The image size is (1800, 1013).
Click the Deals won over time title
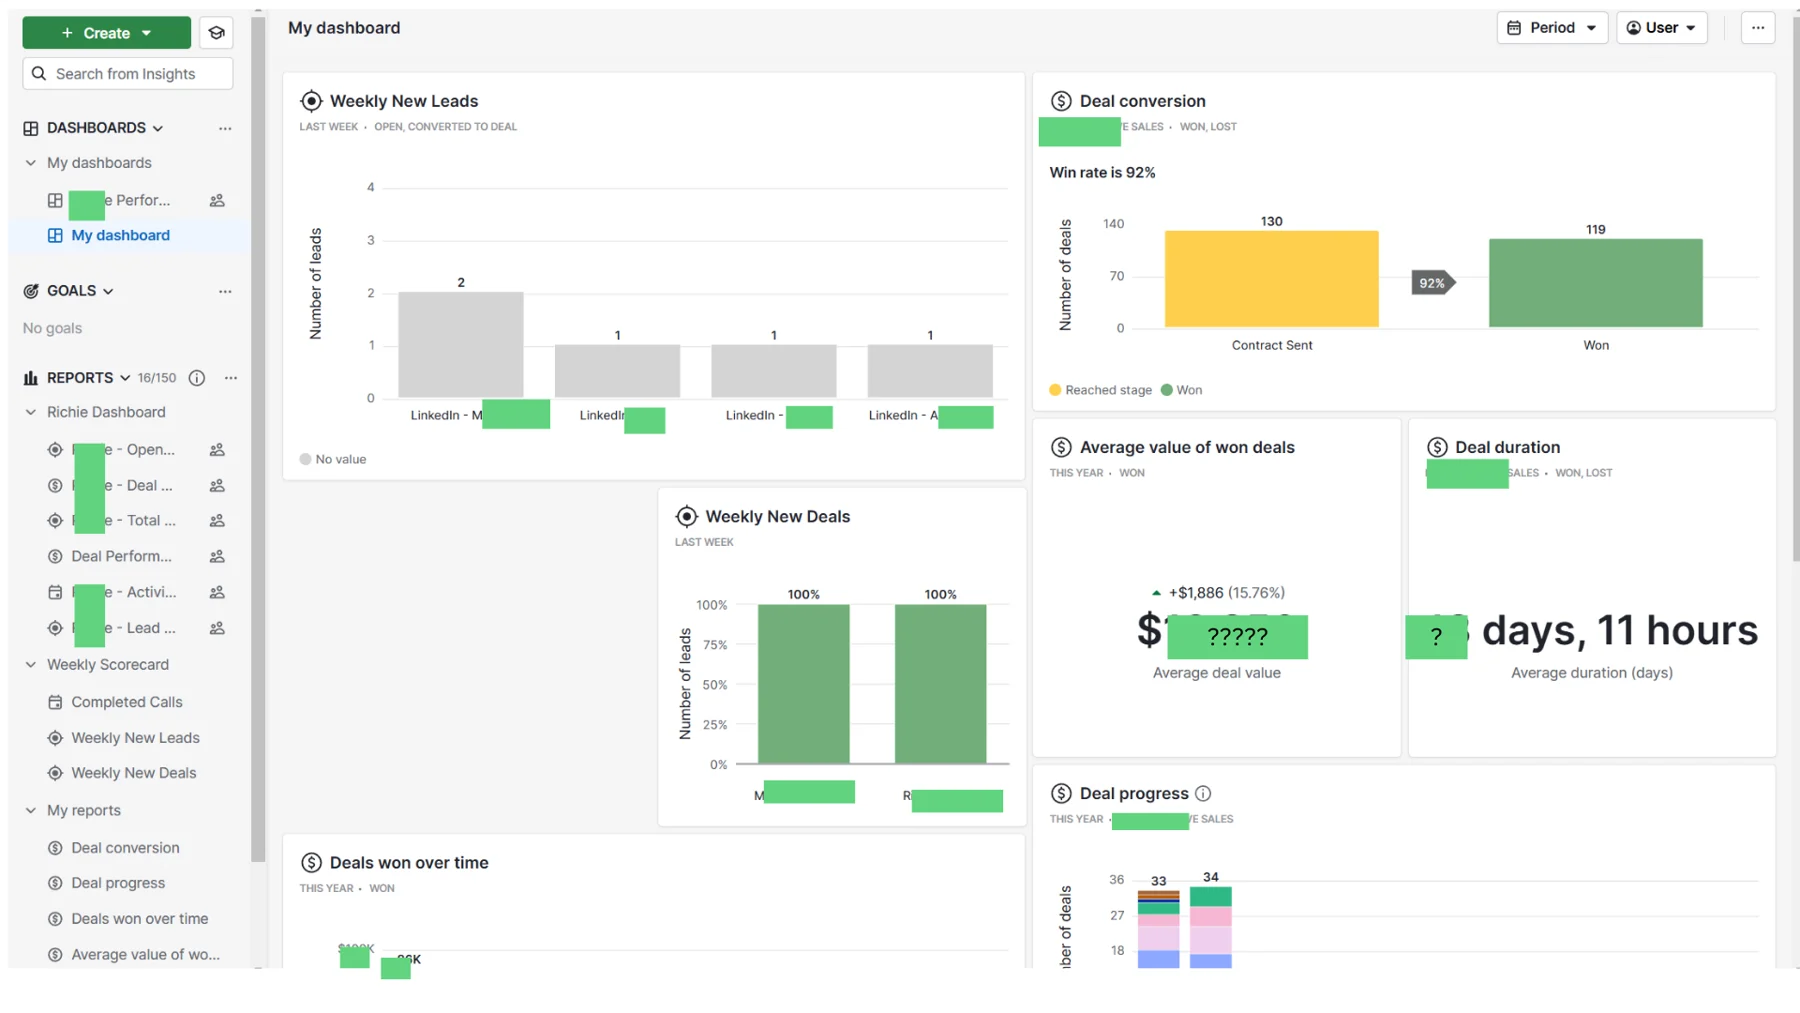pyautogui.click(x=409, y=862)
